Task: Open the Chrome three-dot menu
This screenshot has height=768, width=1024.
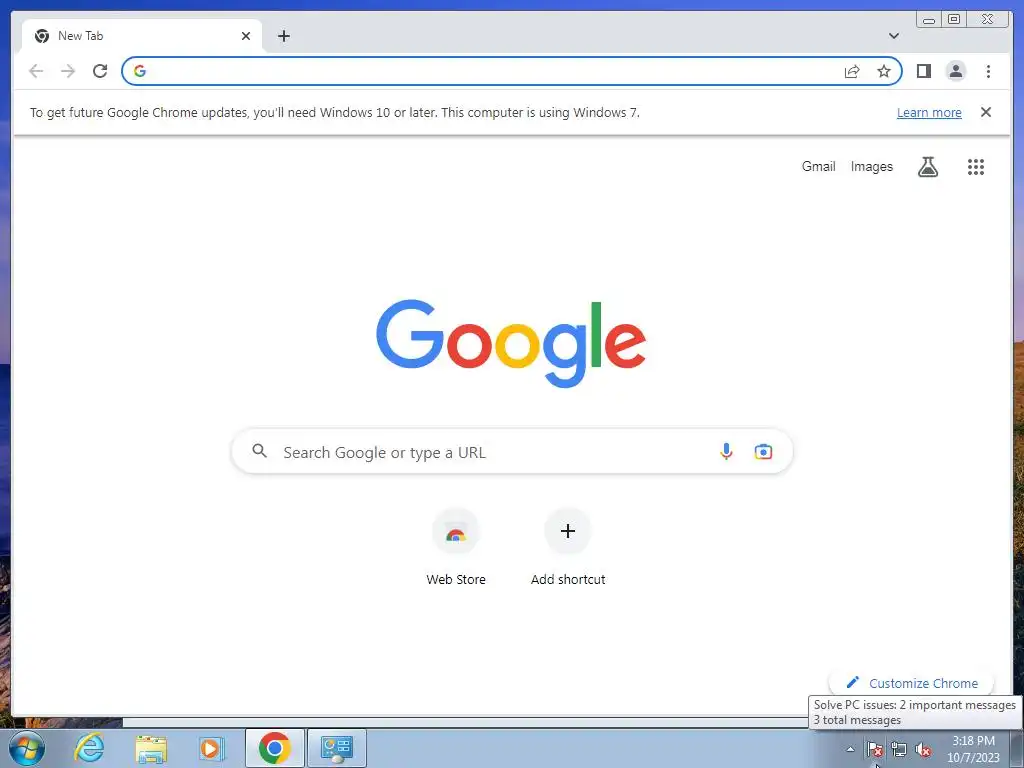Action: [988, 71]
